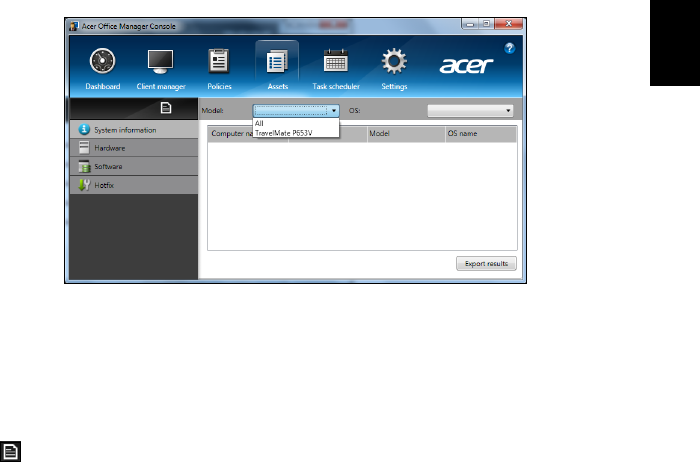Screen dimensions: 700x462
Task: Click the acer logo in the header
Action: [466, 66]
